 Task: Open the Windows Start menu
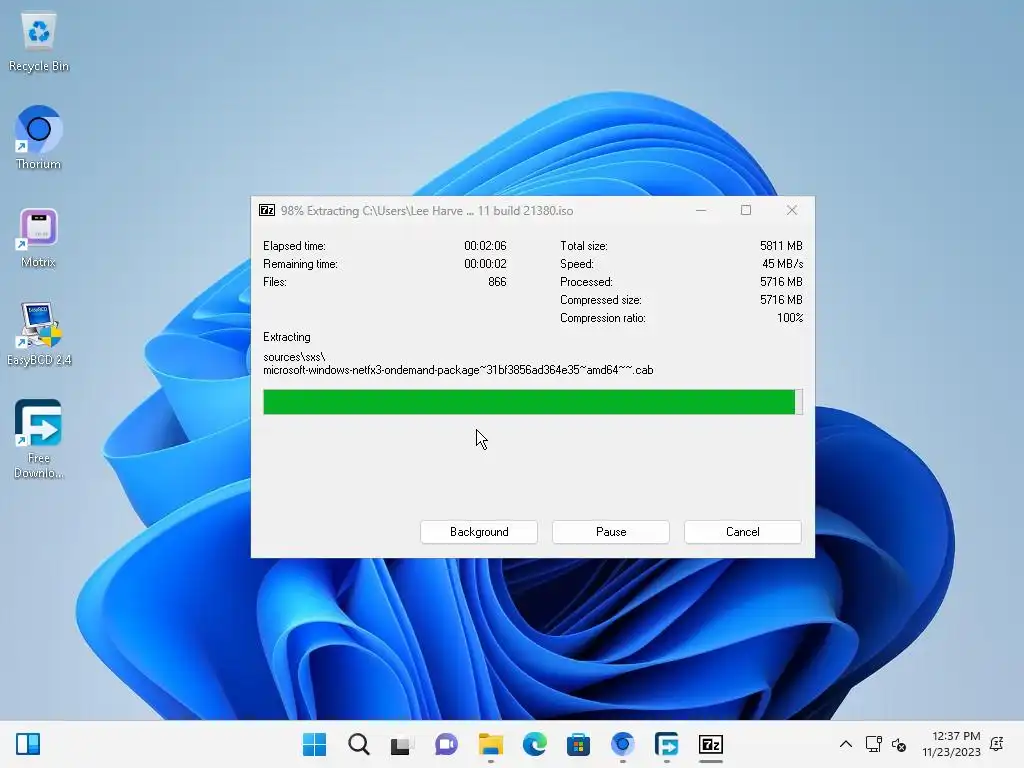pos(314,744)
